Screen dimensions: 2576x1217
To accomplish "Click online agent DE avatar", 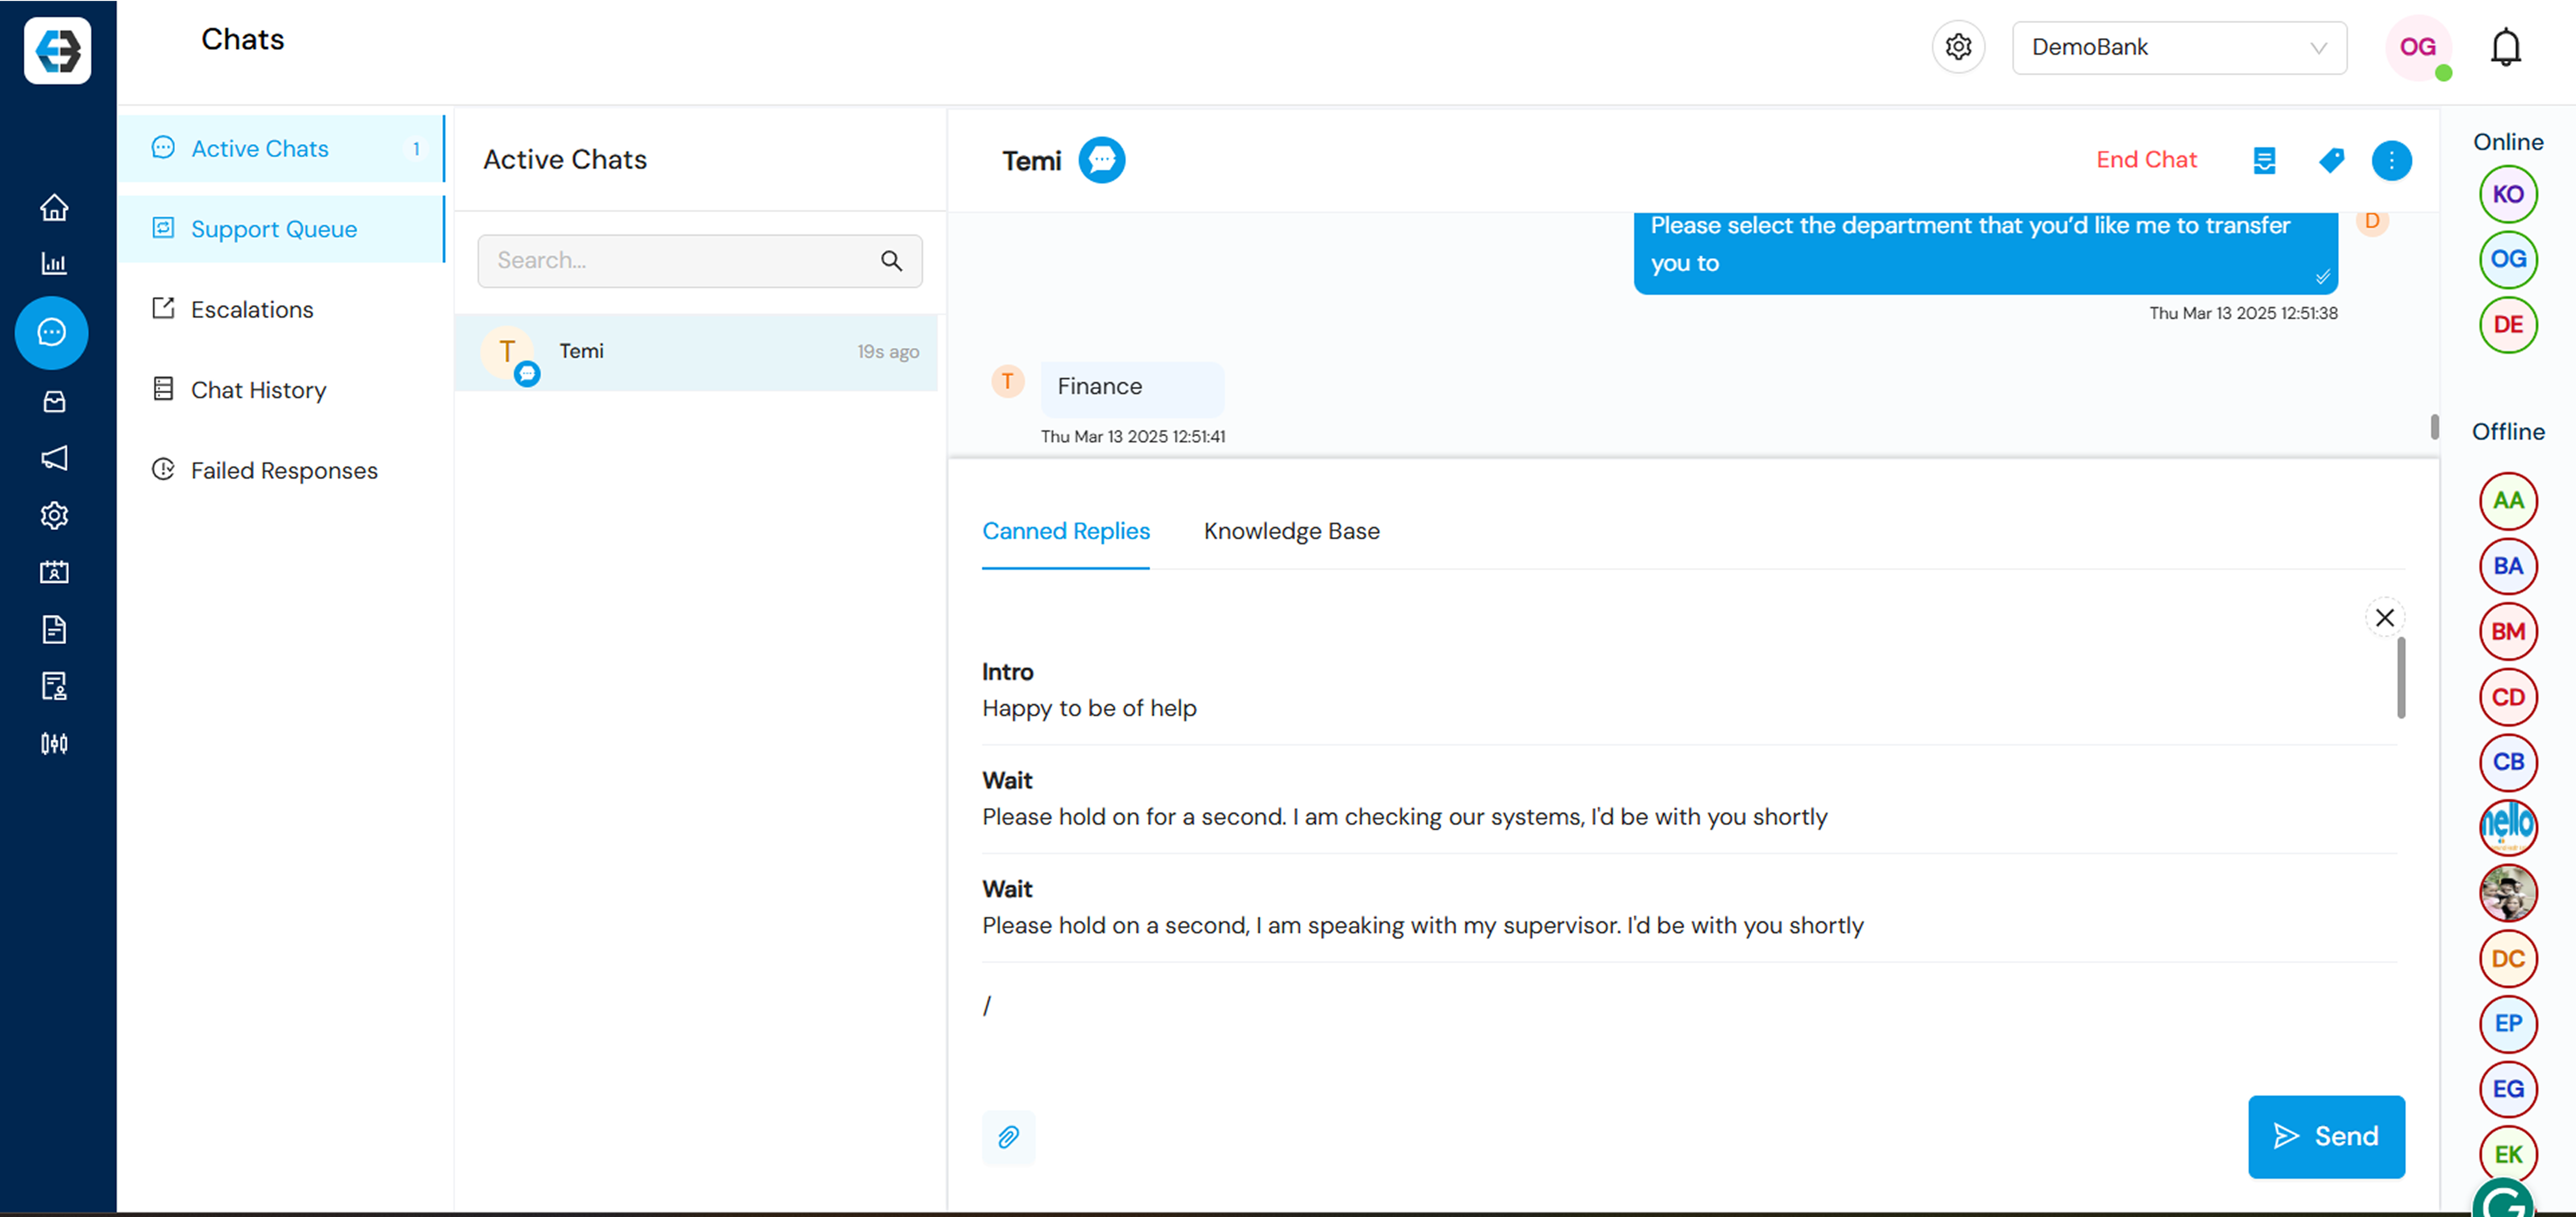I will point(2508,325).
